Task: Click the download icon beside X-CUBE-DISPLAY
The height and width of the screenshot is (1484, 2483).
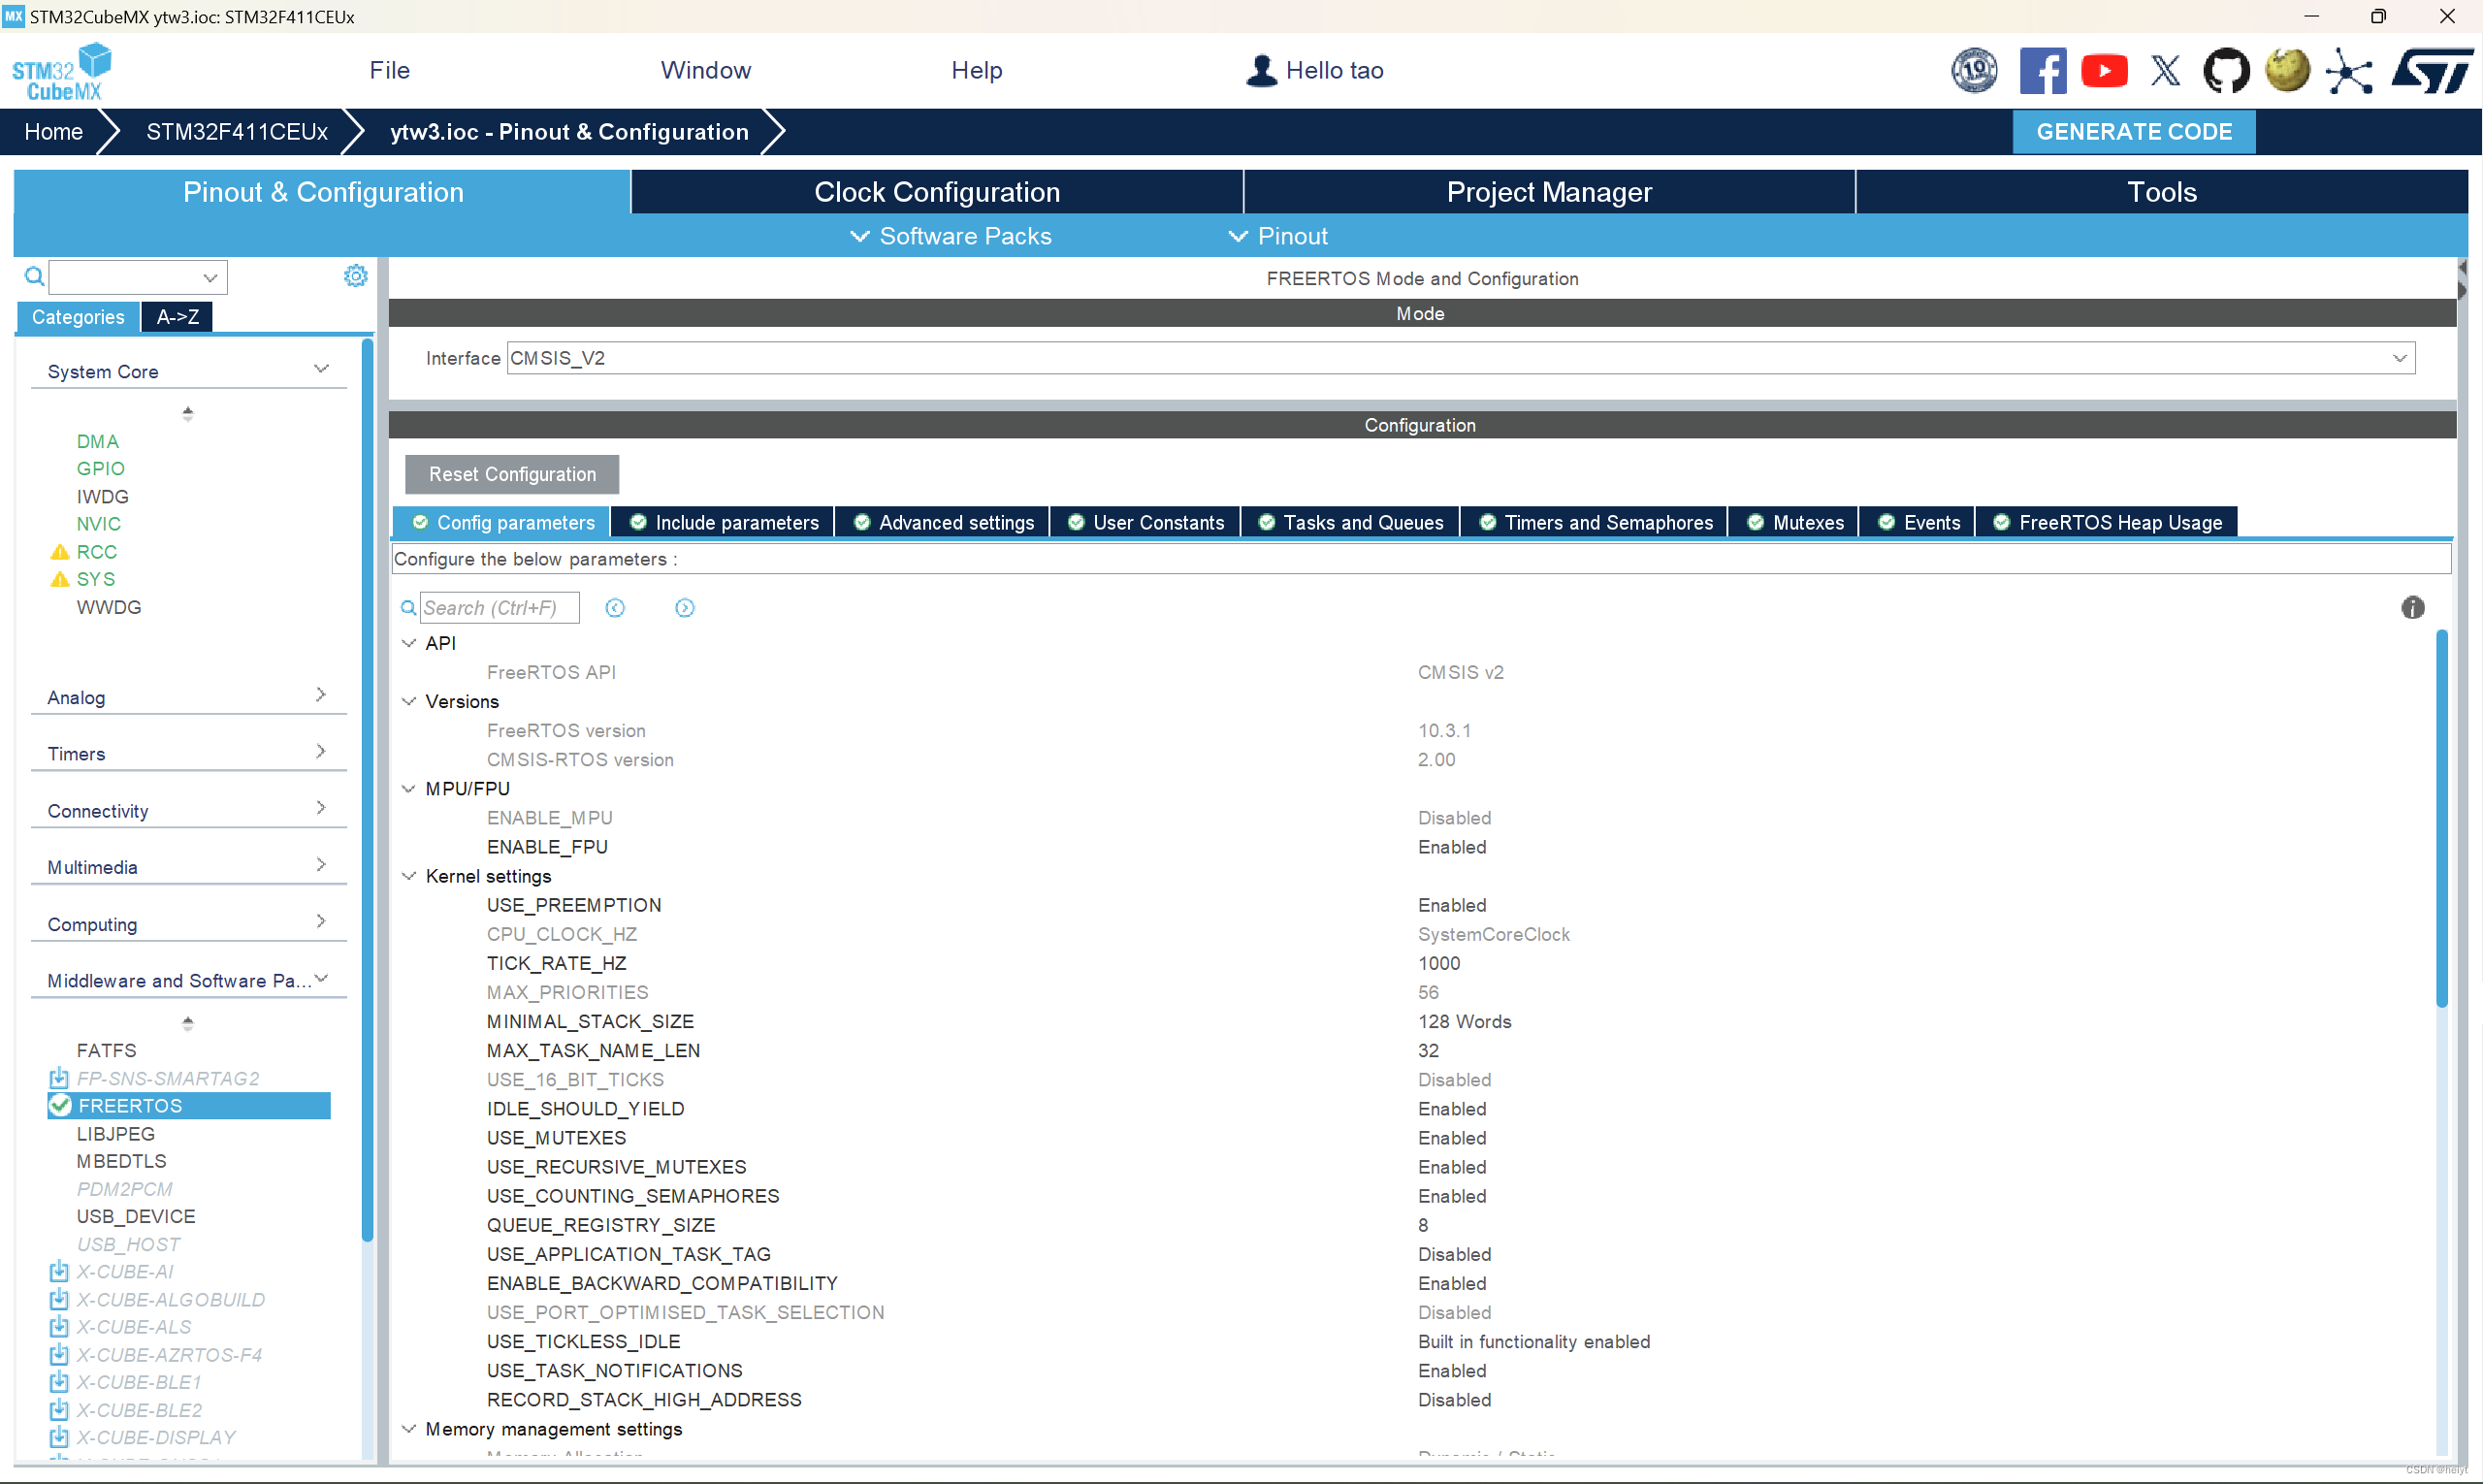Action: tap(59, 1437)
